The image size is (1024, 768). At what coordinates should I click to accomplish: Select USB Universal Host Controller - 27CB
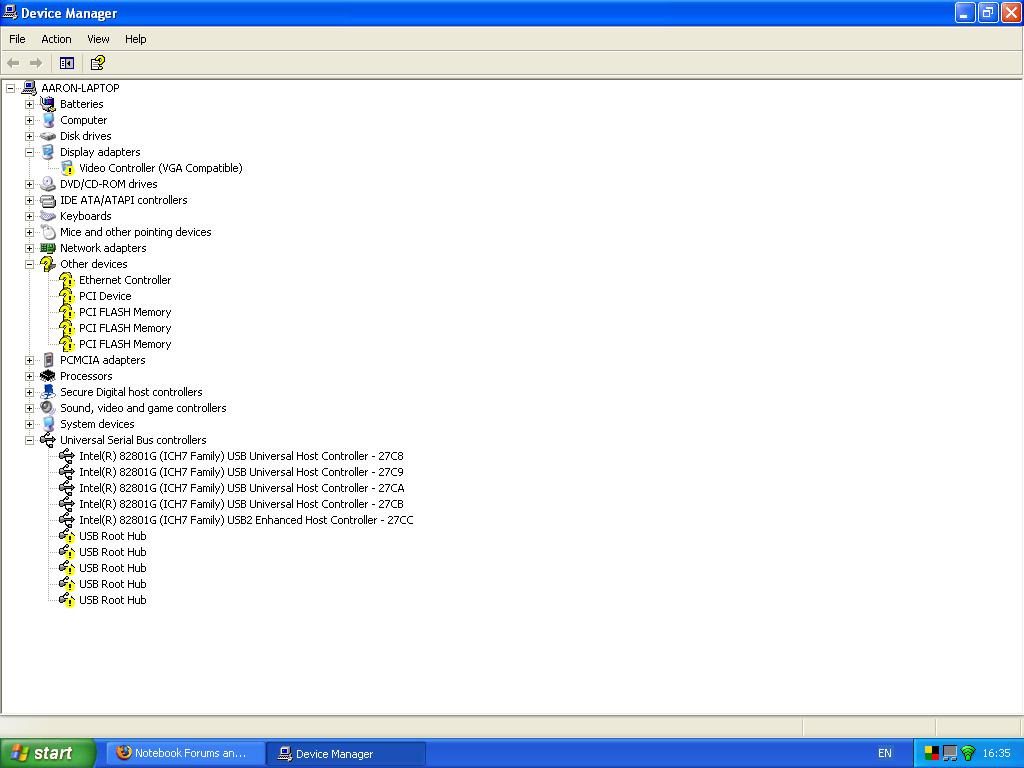point(241,504)
